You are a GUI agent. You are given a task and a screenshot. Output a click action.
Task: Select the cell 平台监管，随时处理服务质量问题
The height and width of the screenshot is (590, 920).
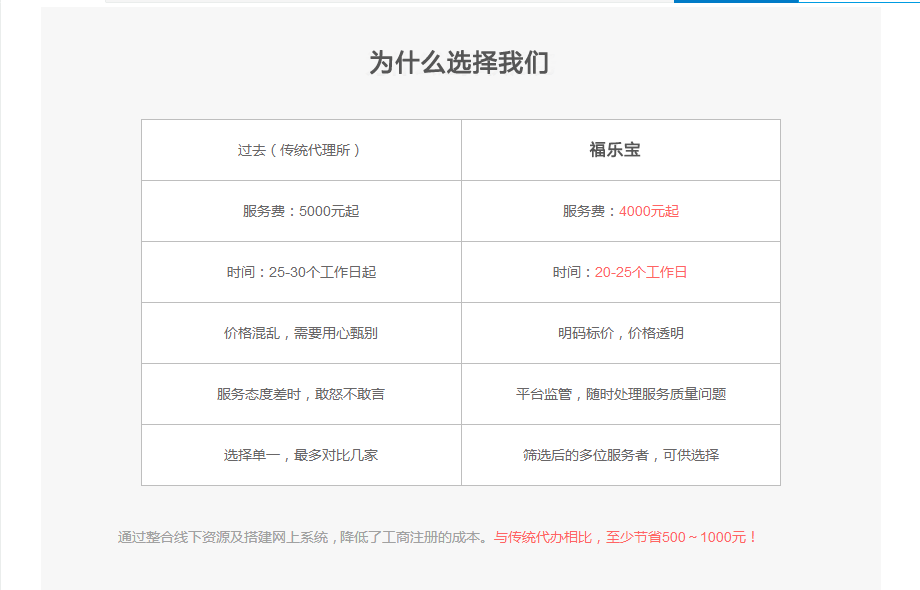(621, 394)
